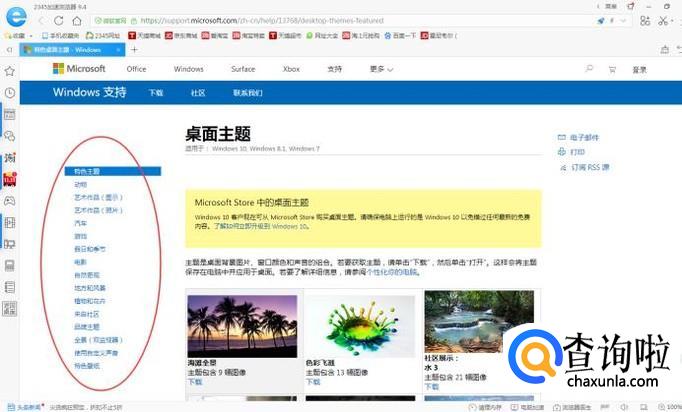The height and width of the screenshot is (412, 682).
Task: Expand the 更多 dropdown in Microsoft header
Action: coord(381,69)
